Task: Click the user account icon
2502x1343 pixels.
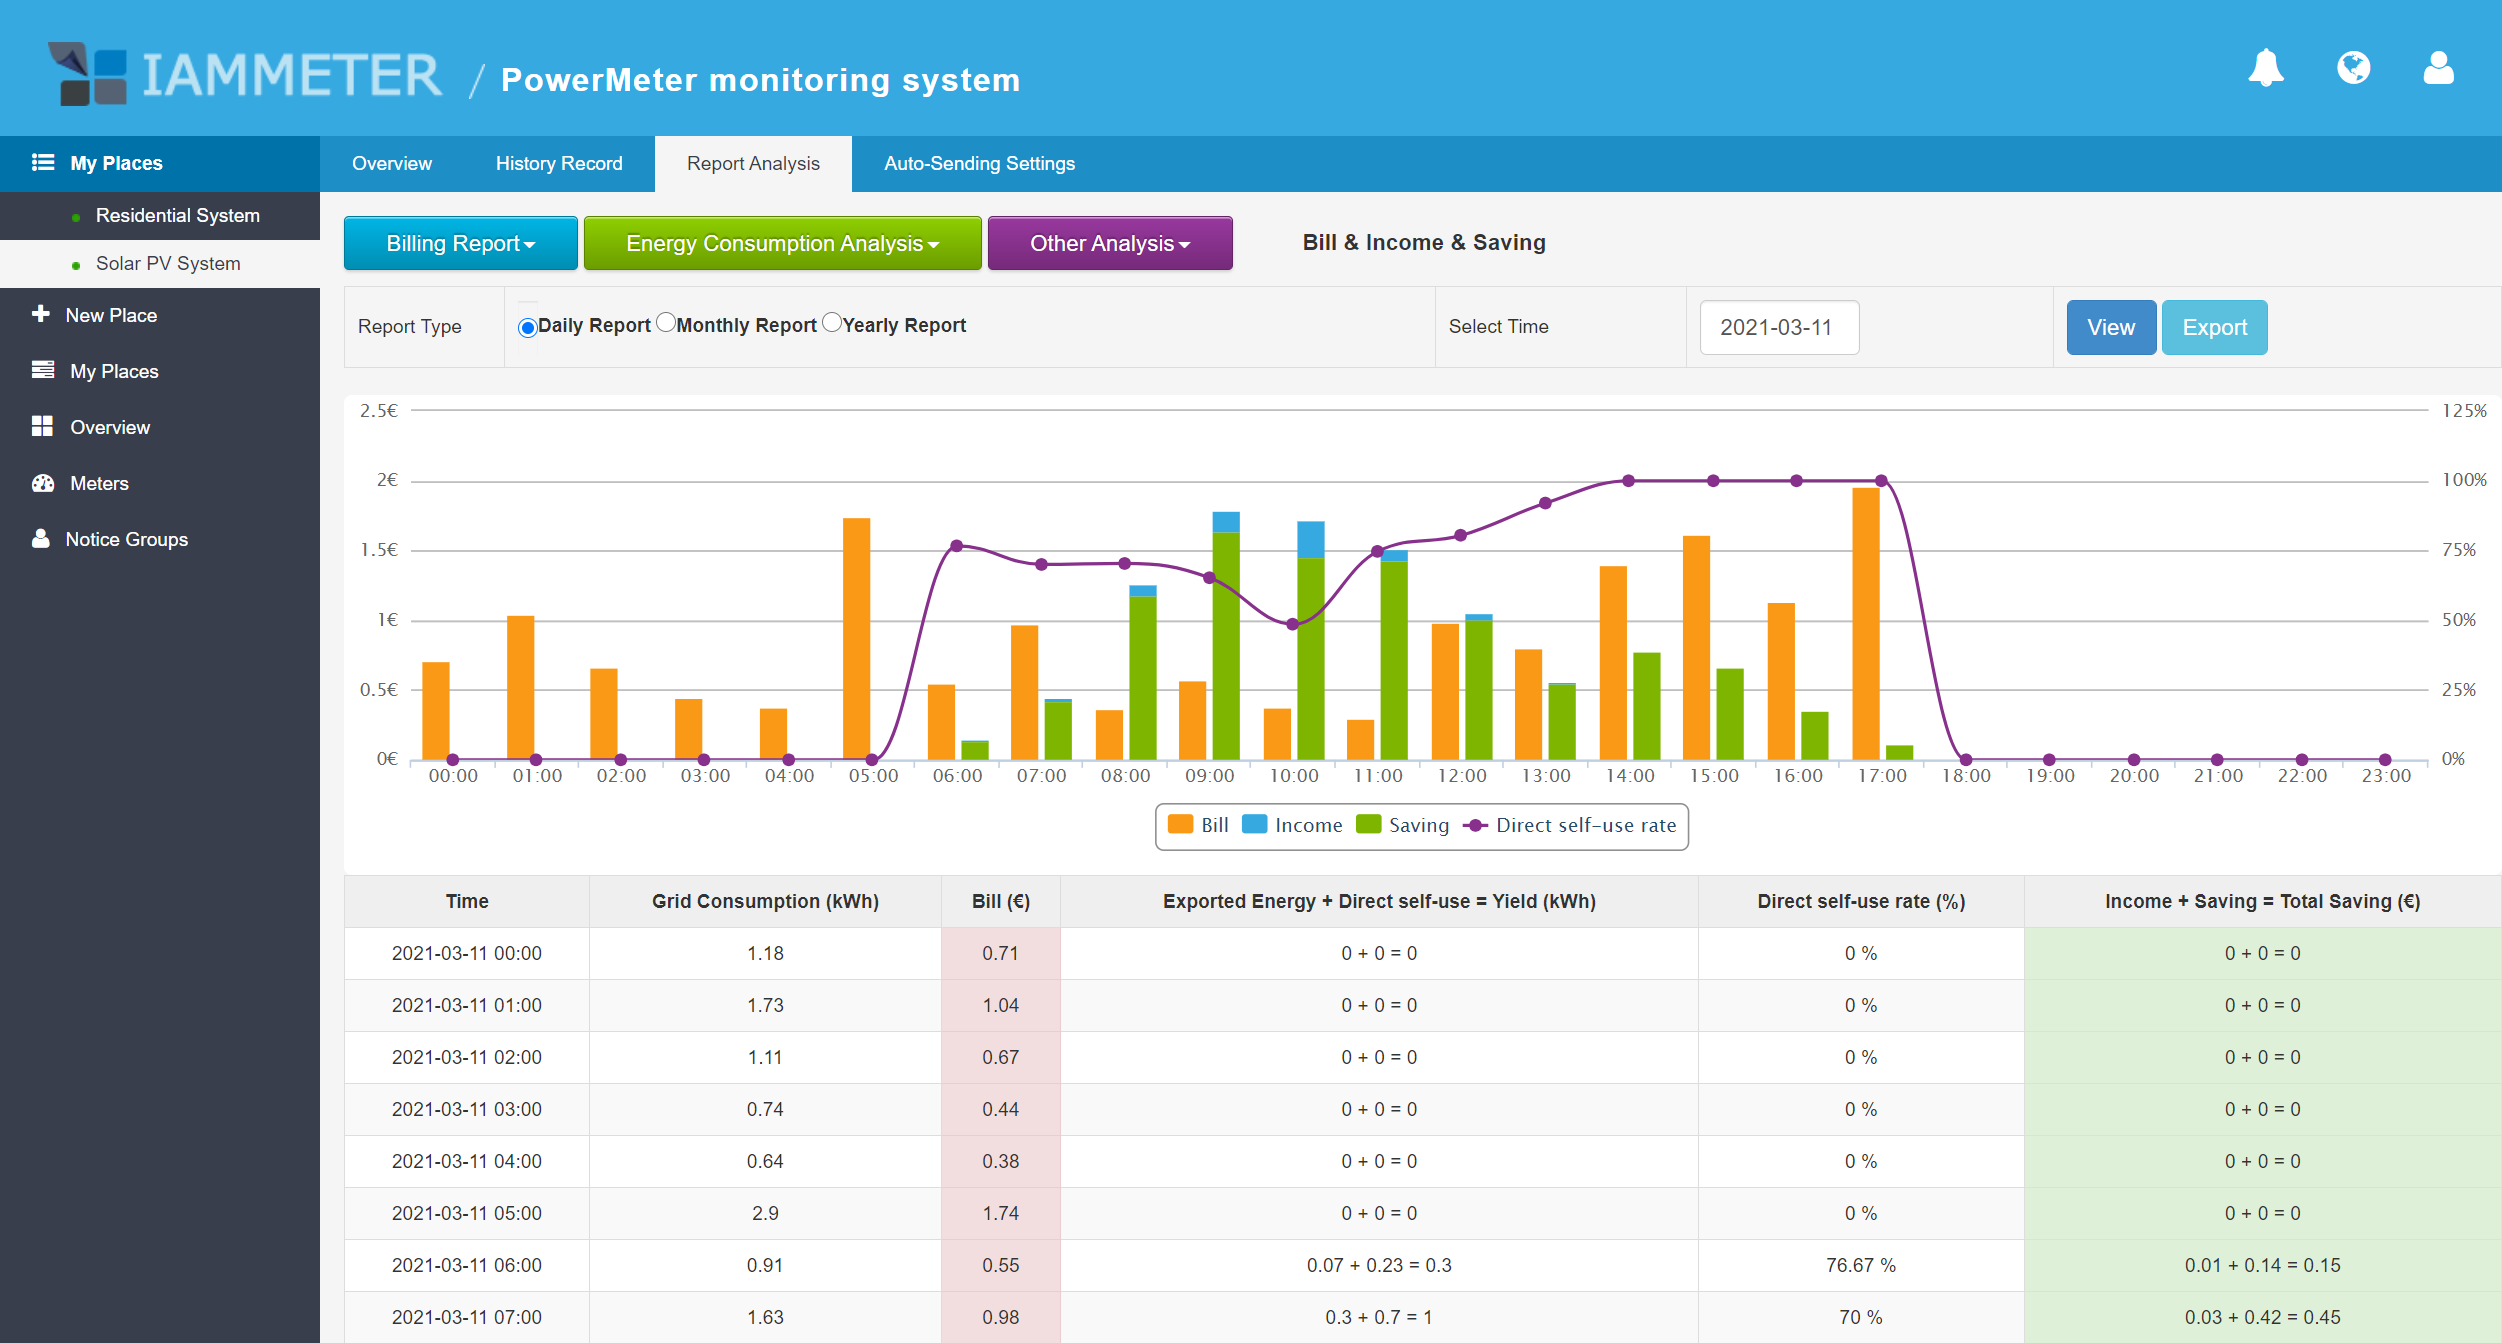Action: click(x=2438, y=68)
